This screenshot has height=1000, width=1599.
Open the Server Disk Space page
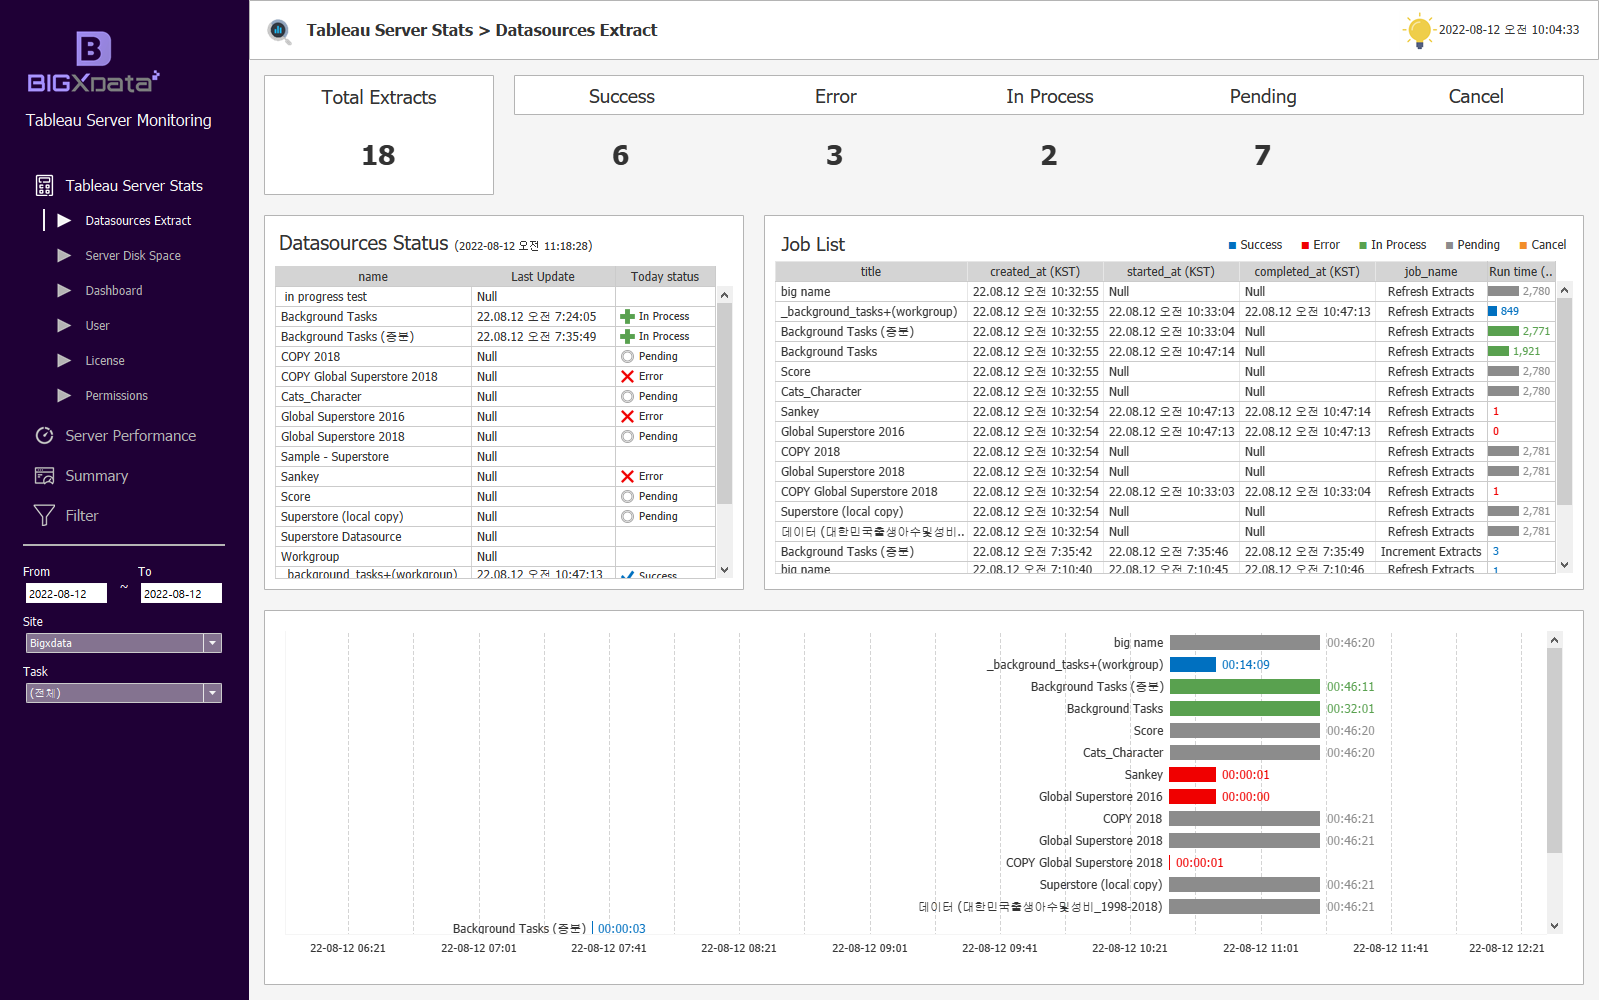pyautogui.click(x=133, y=255)
